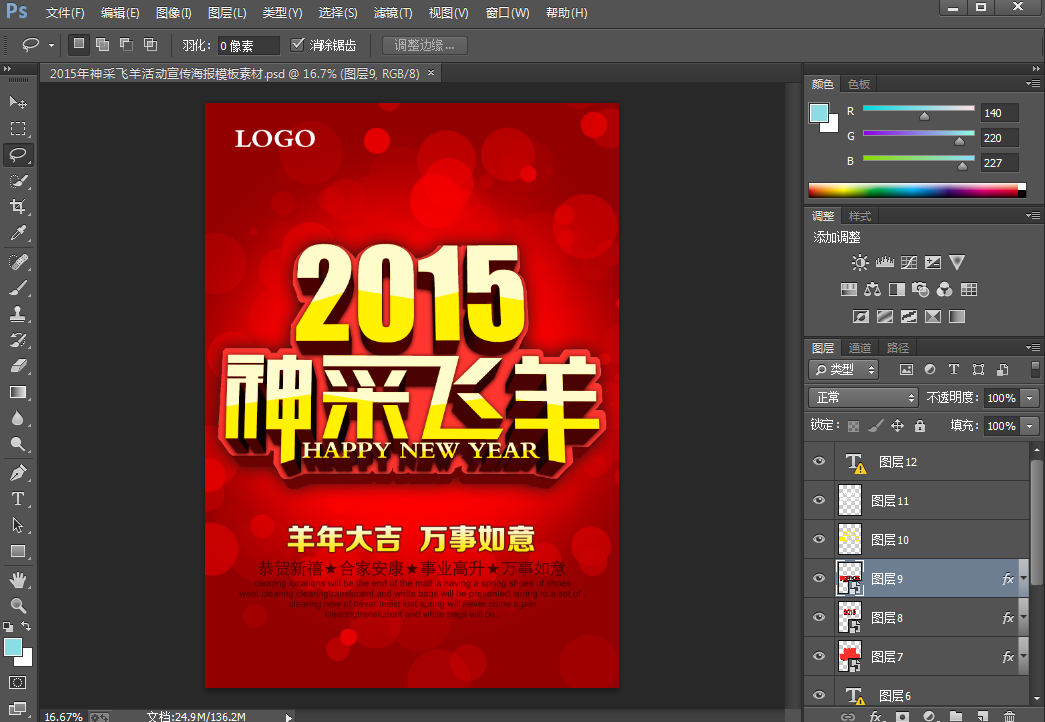Hide layer 图层 8
Image resolution: width=1045 pixels, height=722 pixels.
[x=819, y=617]
